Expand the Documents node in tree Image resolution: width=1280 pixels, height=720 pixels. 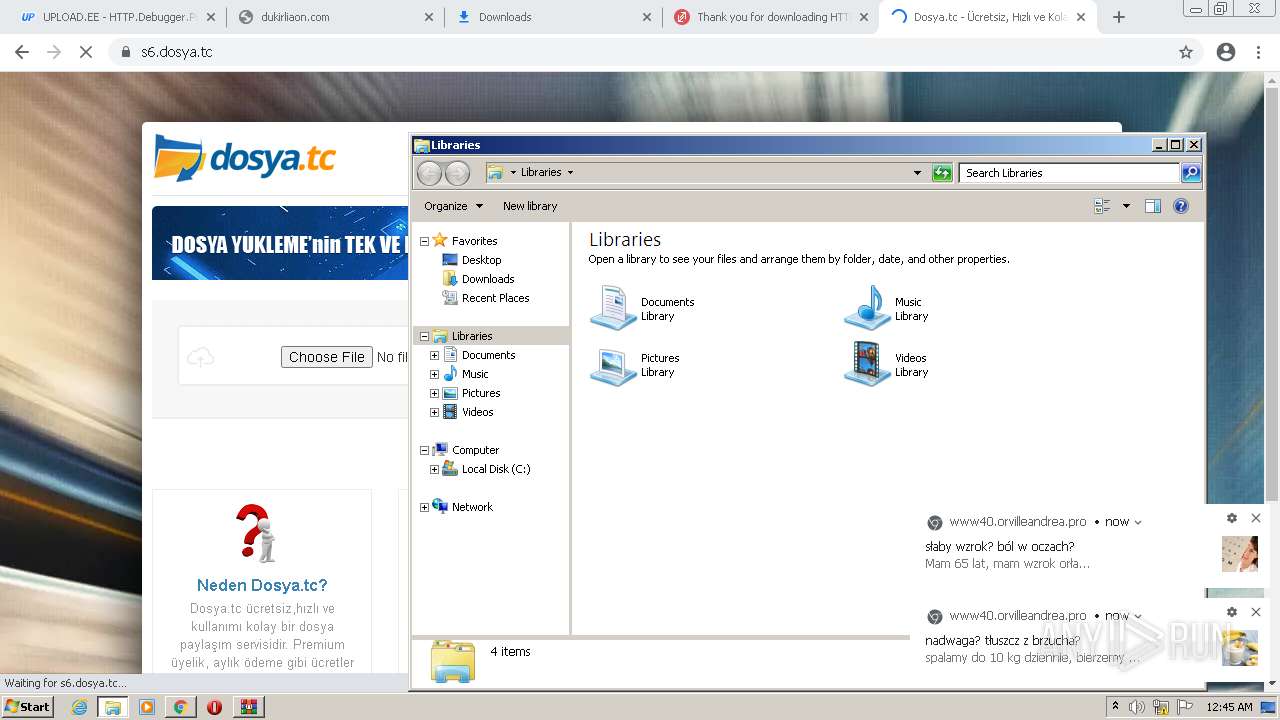click(x=434, y=355)
